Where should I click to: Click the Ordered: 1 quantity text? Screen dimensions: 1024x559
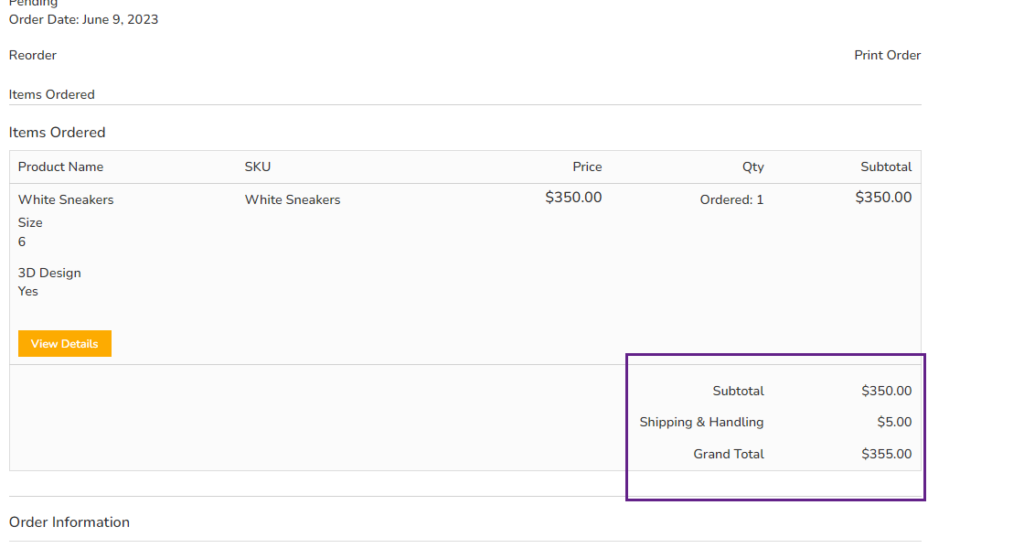click(731, 200)
